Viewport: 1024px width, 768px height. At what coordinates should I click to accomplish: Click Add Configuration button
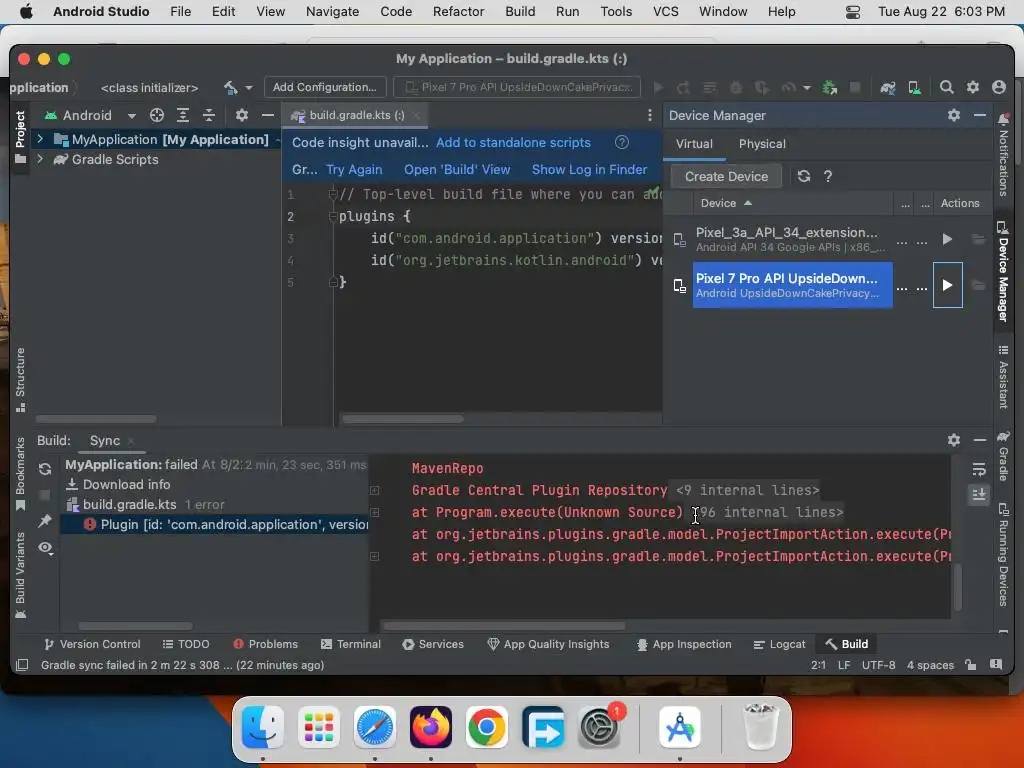pyautogui.click(x=325, y=88)
